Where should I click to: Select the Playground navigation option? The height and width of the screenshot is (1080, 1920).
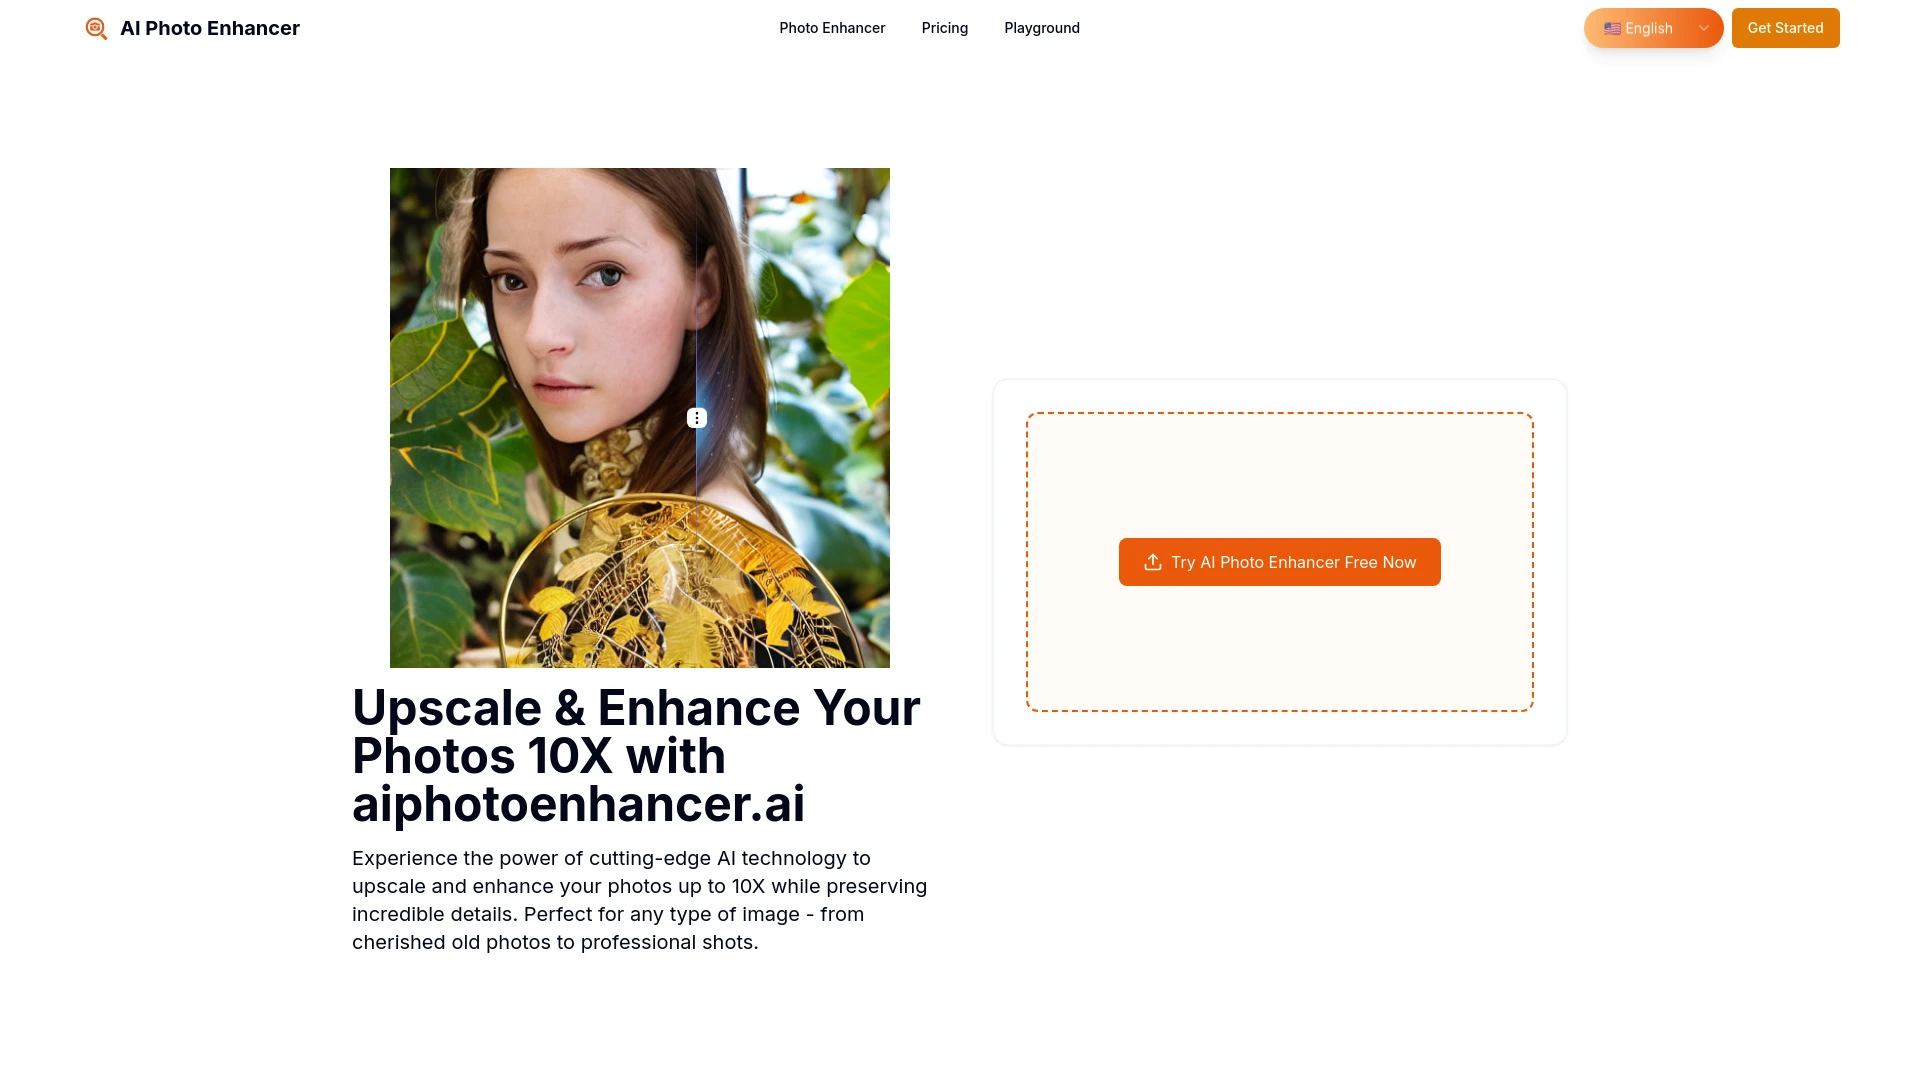(1042, 28)
